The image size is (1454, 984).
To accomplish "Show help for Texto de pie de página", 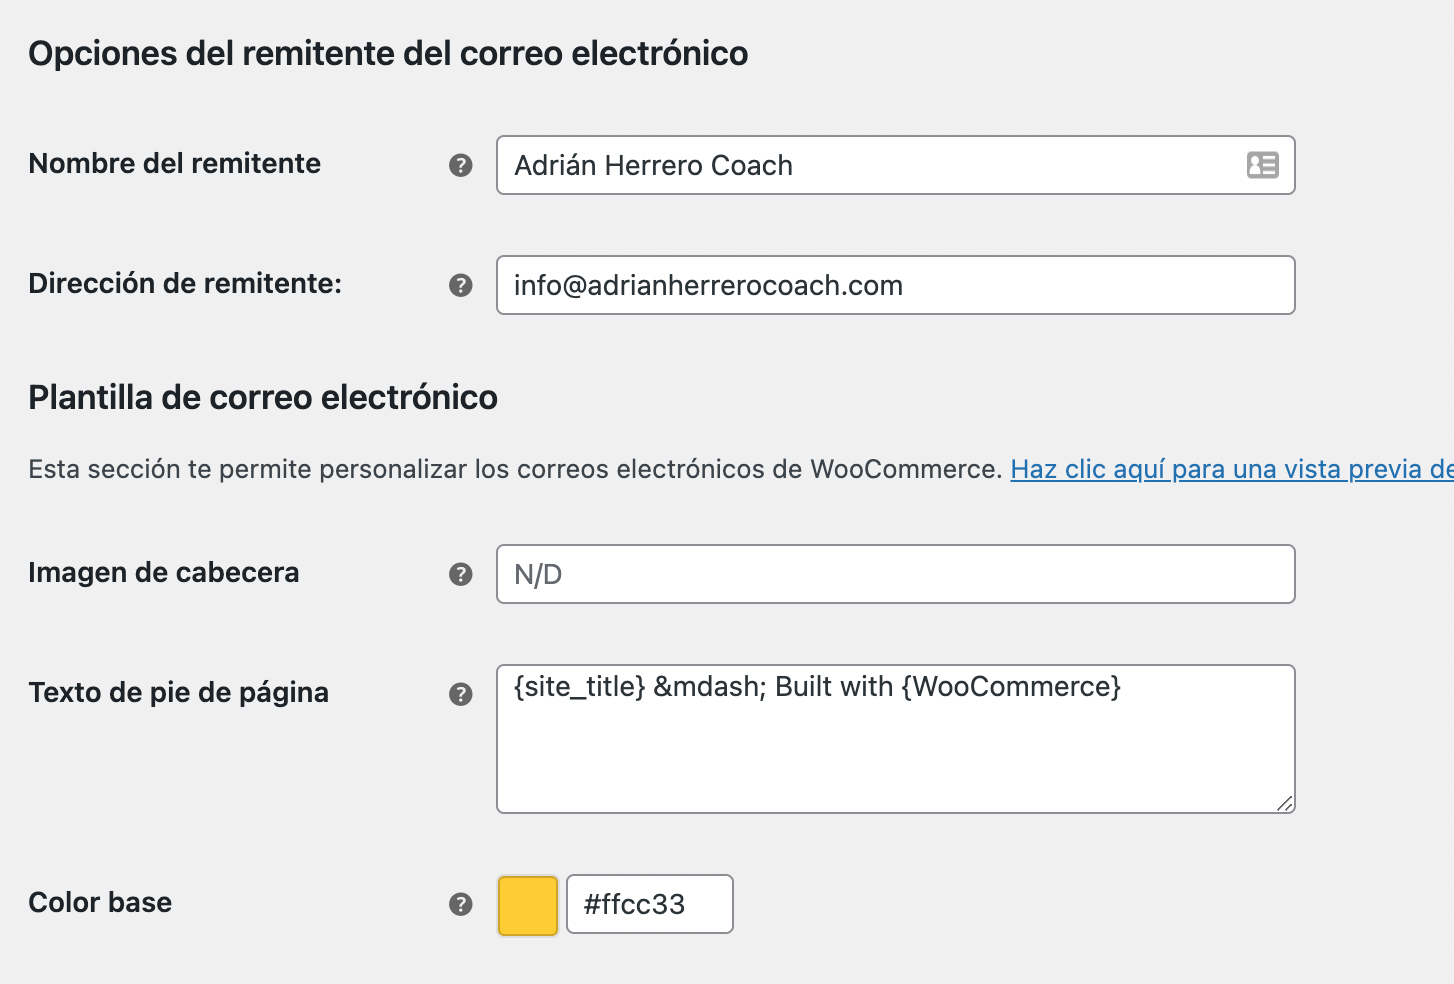I will [x=460, y=694].
